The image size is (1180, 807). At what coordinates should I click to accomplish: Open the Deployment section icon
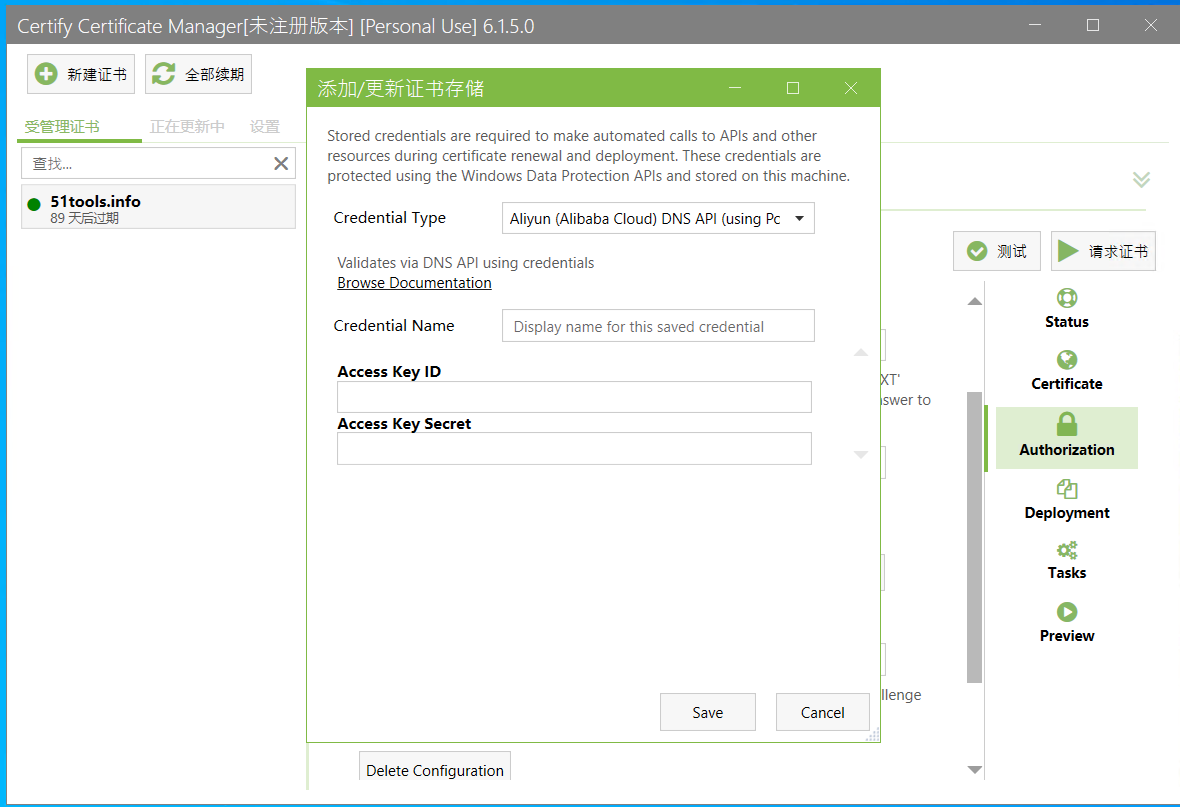[1067, 489]
